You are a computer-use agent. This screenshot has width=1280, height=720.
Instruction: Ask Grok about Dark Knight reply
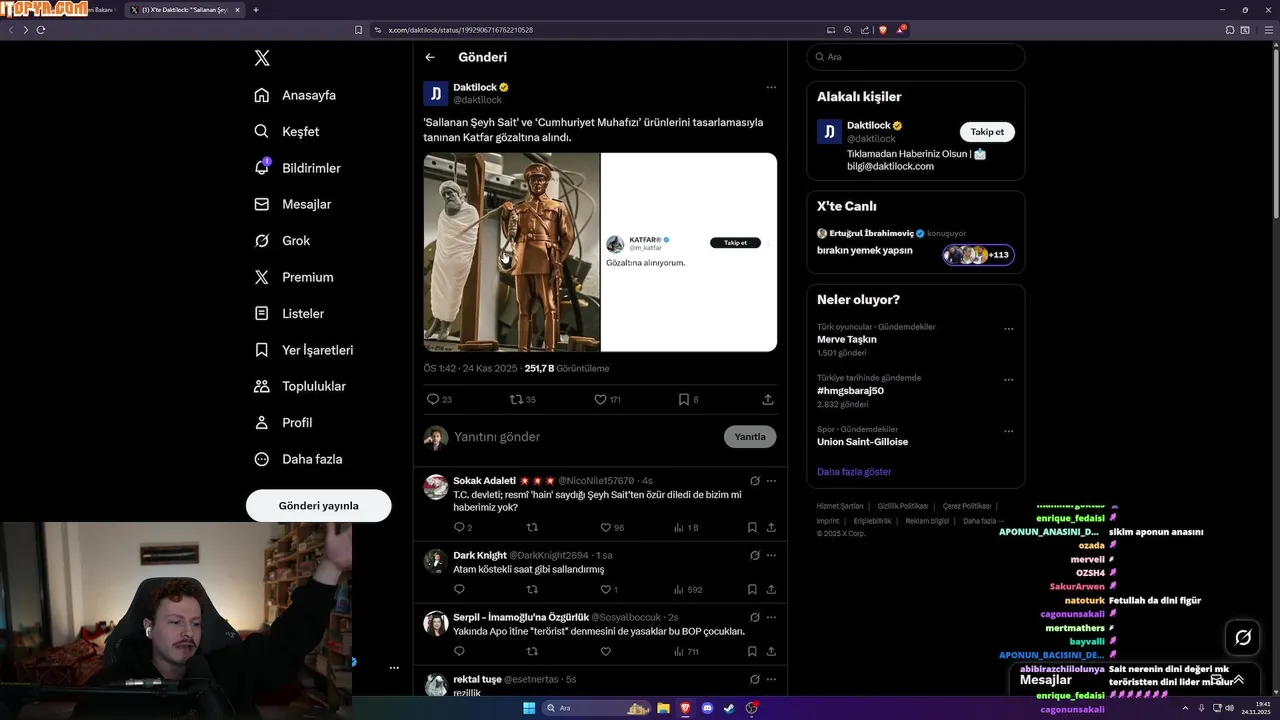coord(755,555)
